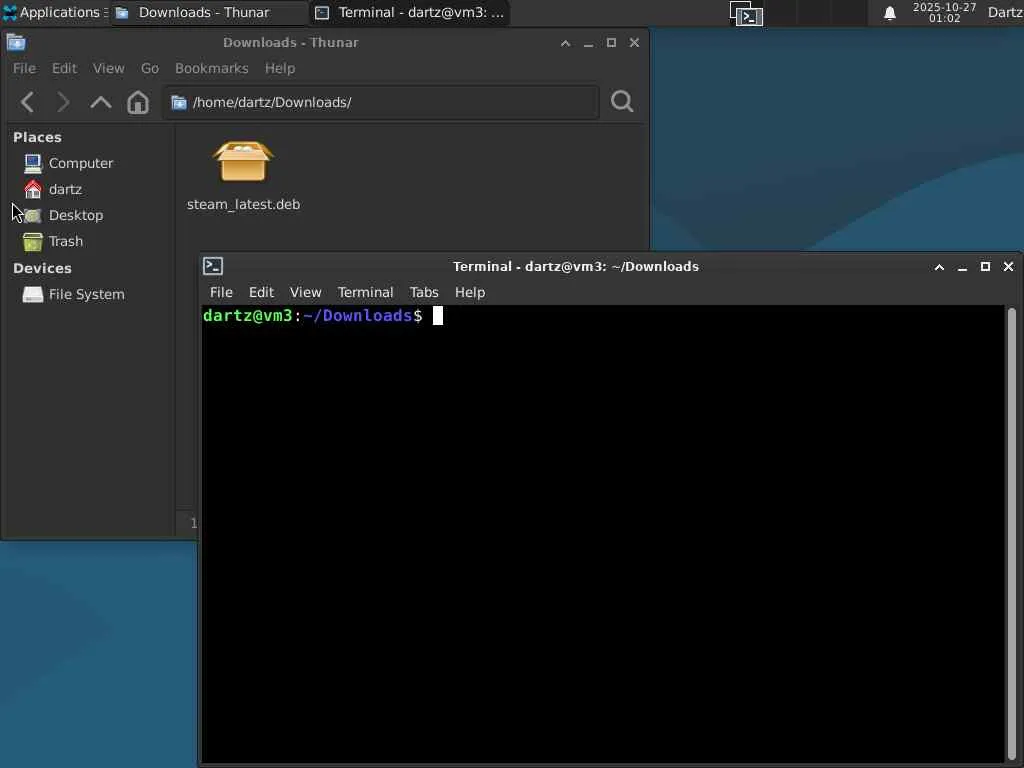Click the search magnifier icon in Thunar
1024x768 pixels.
622,101
